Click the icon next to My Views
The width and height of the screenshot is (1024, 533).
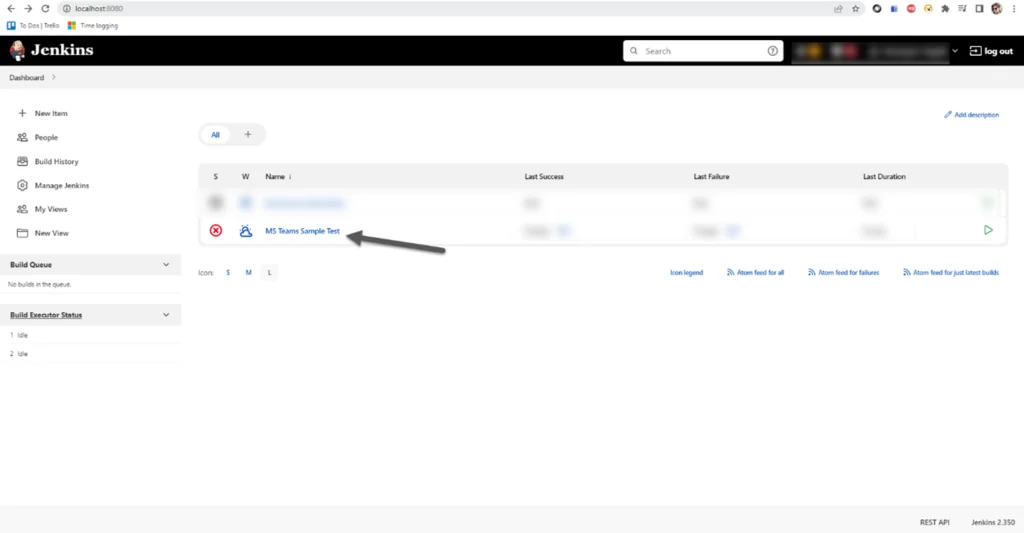[22, 209]
